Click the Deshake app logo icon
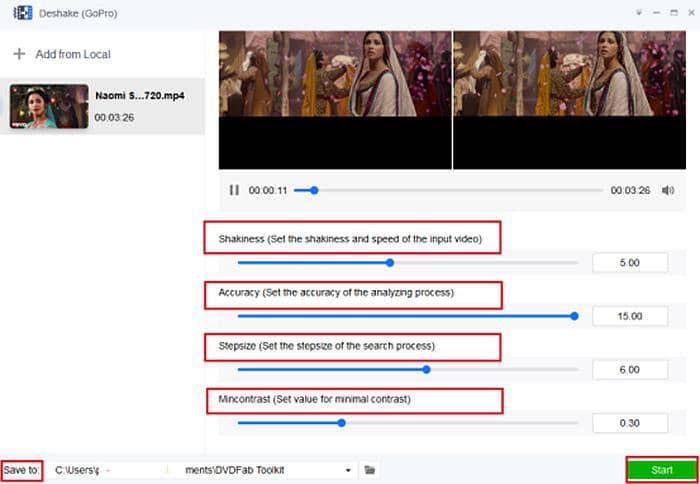Image resolution: width=700 pixels, height=484 pixels. (23, 13)
